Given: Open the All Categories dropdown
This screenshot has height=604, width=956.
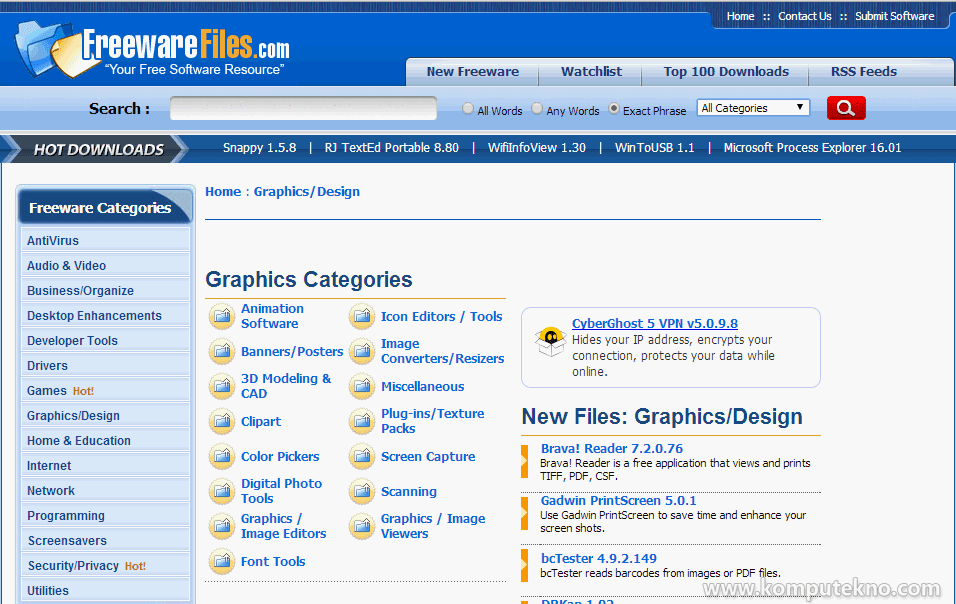Looking at the screenshot, I should click(753, 108).
